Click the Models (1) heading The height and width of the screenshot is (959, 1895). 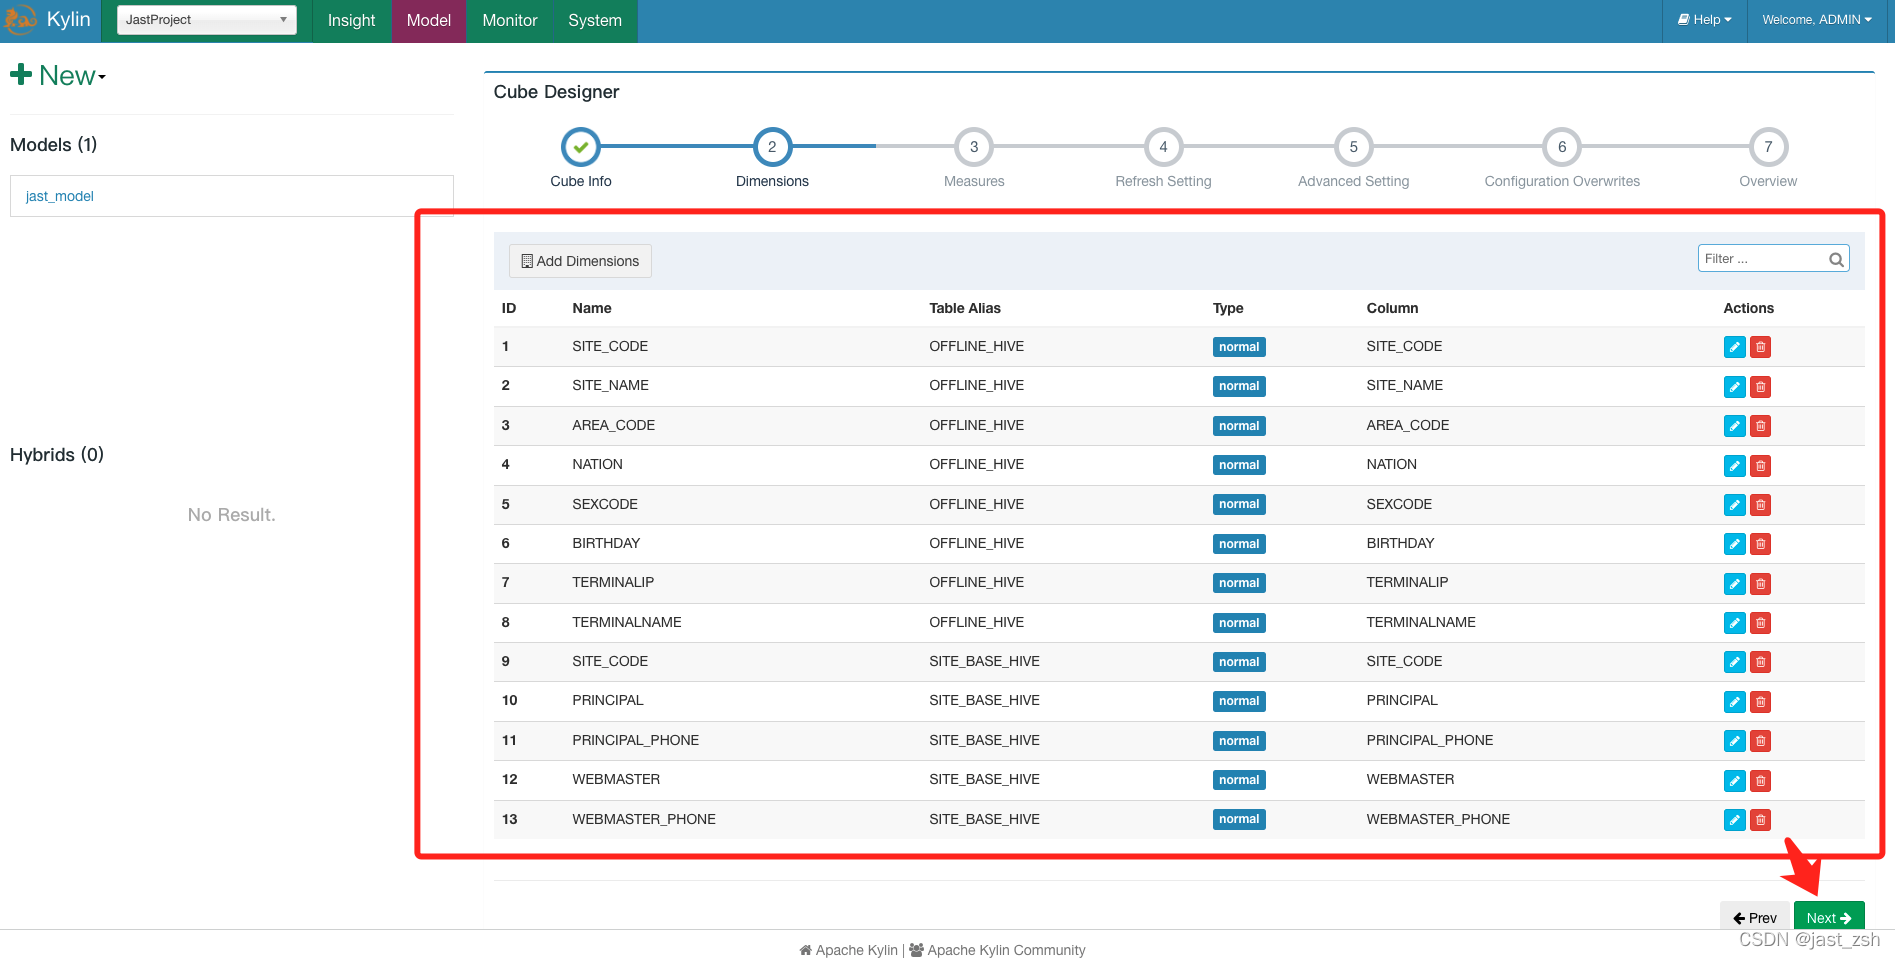(54, 145)
